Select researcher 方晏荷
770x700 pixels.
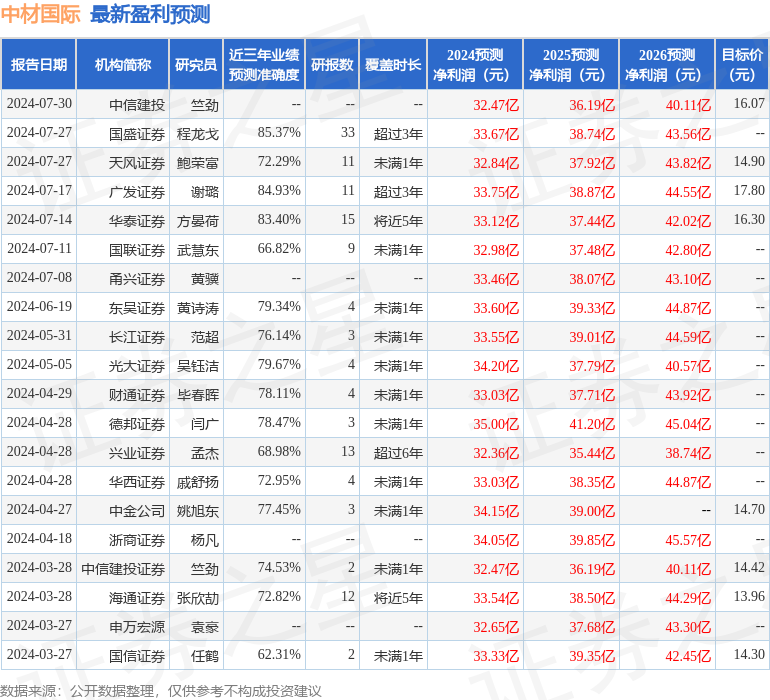pyautogui.click(x=197, y=221)
